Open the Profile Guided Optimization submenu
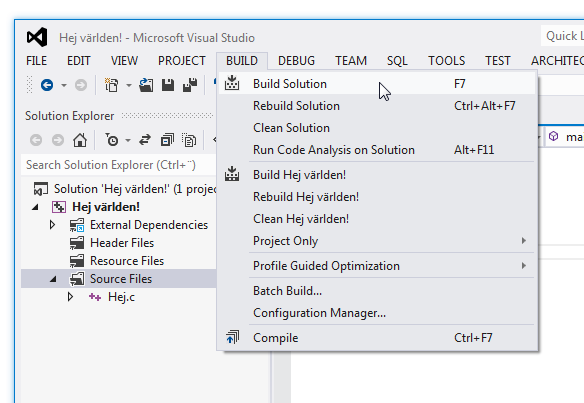Screen dimensions: 584x403 coord(376,266)
